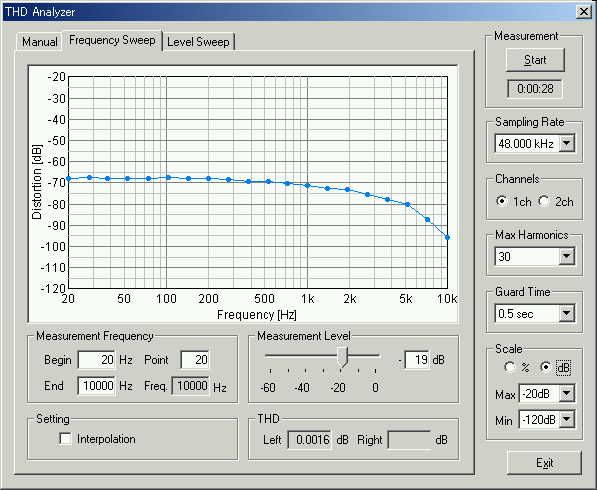Viewport: 597px width, 490px height.
Task: Start the THD measurement
Action: tap(535, 60)
